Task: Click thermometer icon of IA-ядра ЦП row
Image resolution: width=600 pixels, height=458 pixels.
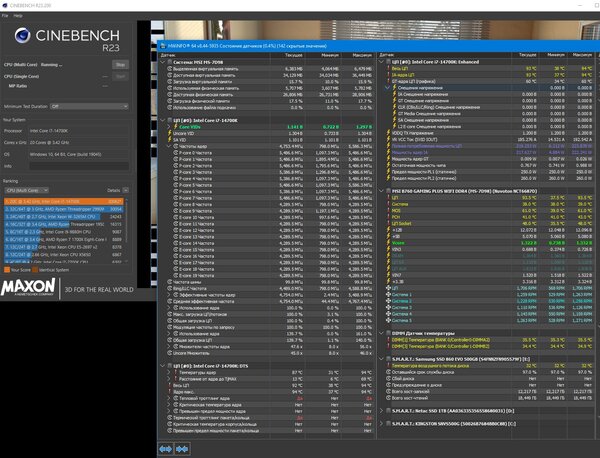Action: 388,75
